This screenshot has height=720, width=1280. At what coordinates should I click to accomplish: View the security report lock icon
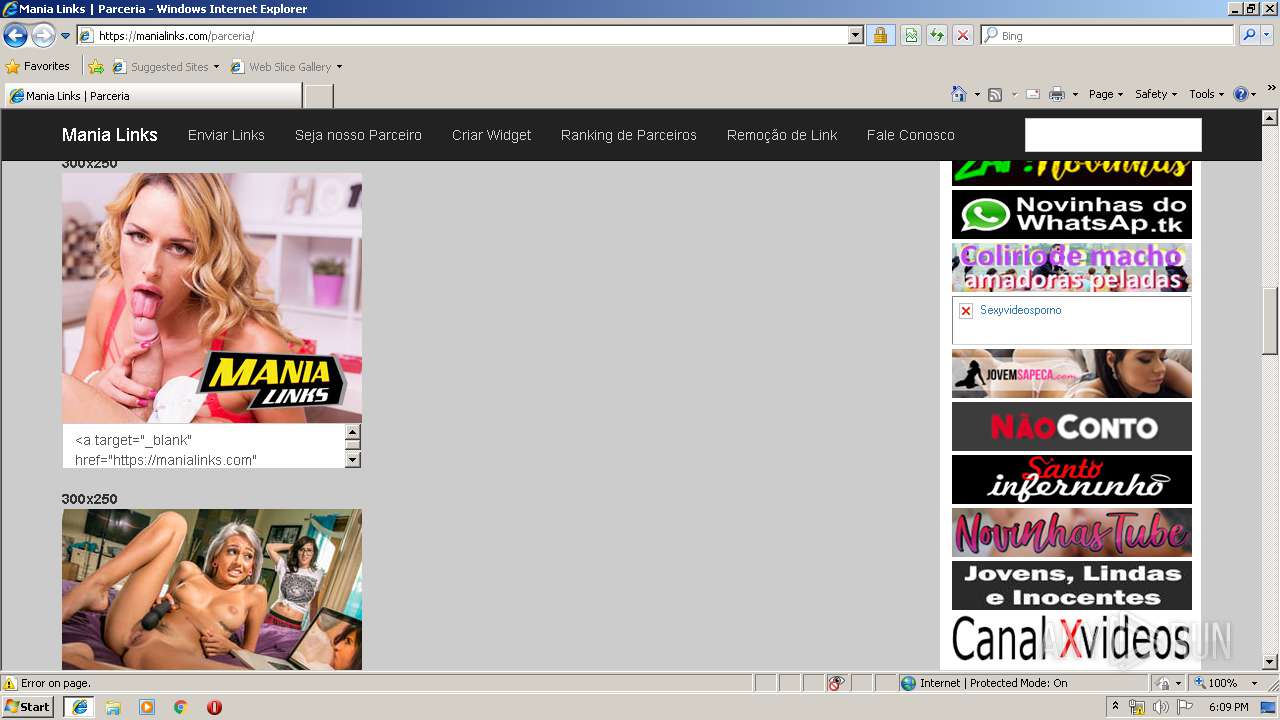tap(880, 36)
